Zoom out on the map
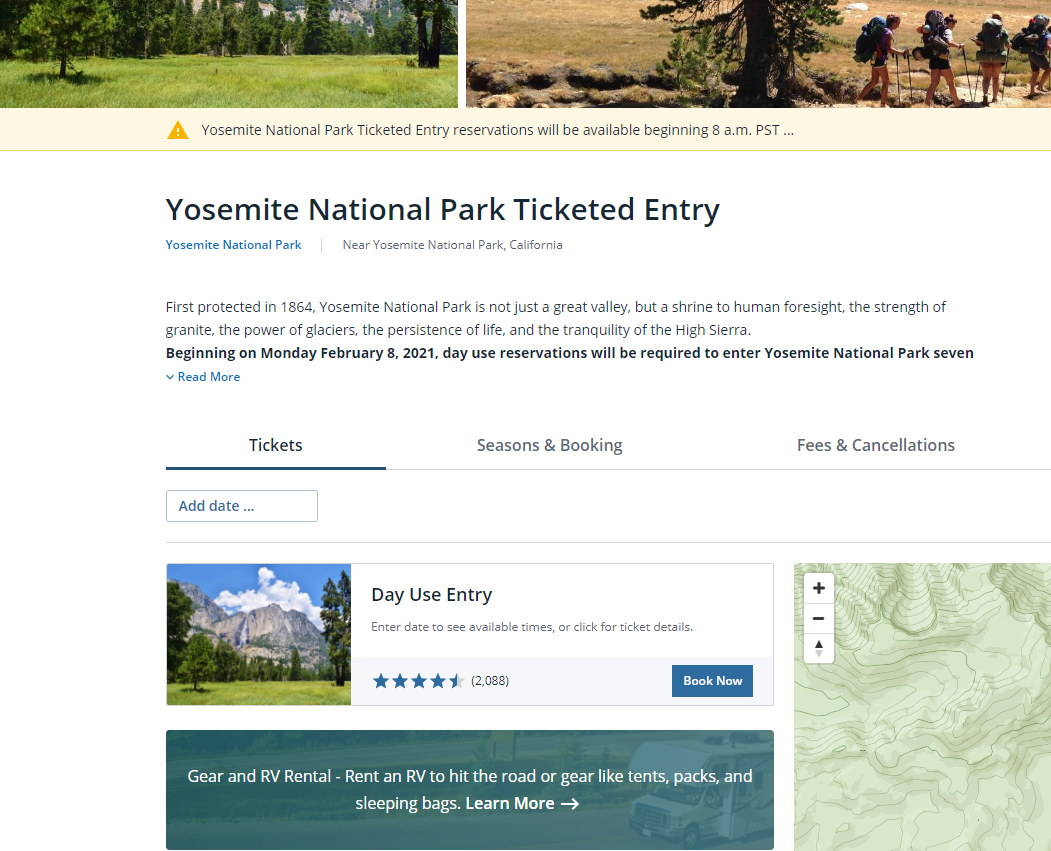This screenshot has height=851, width=1051. (x=819, y=618)
